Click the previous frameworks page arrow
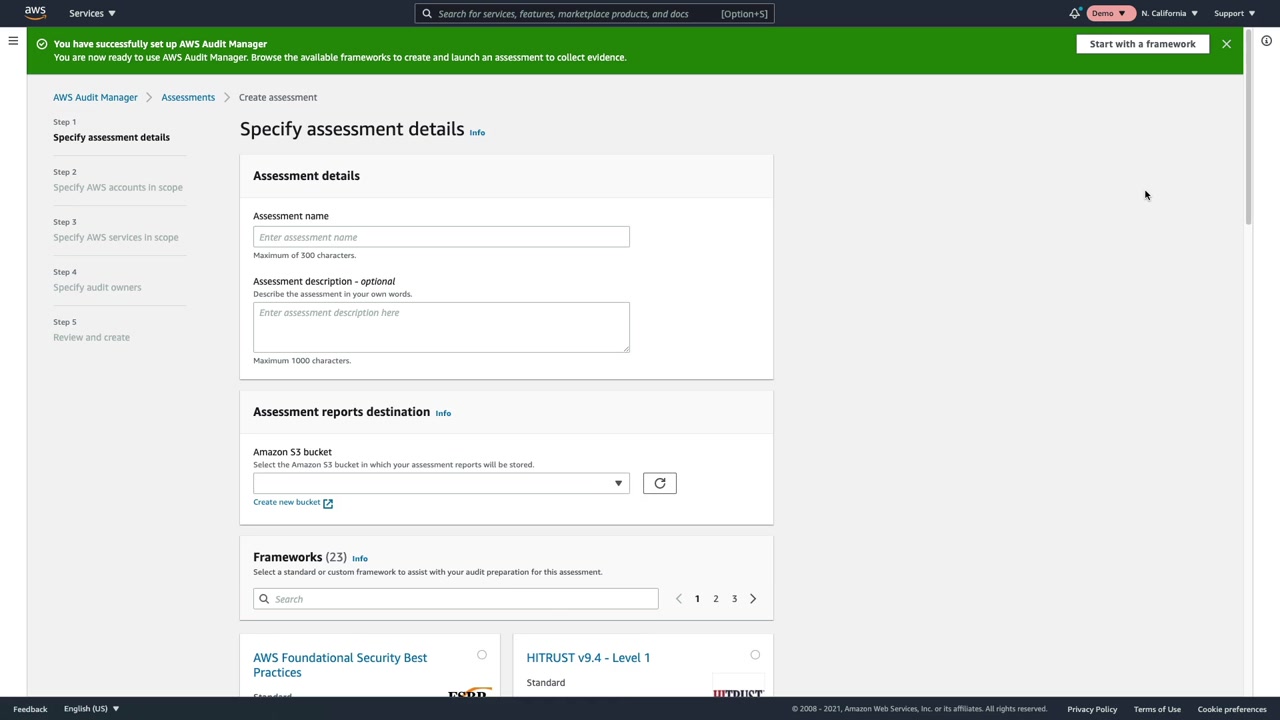The image size is (1280, 720). tap(679, 599)
